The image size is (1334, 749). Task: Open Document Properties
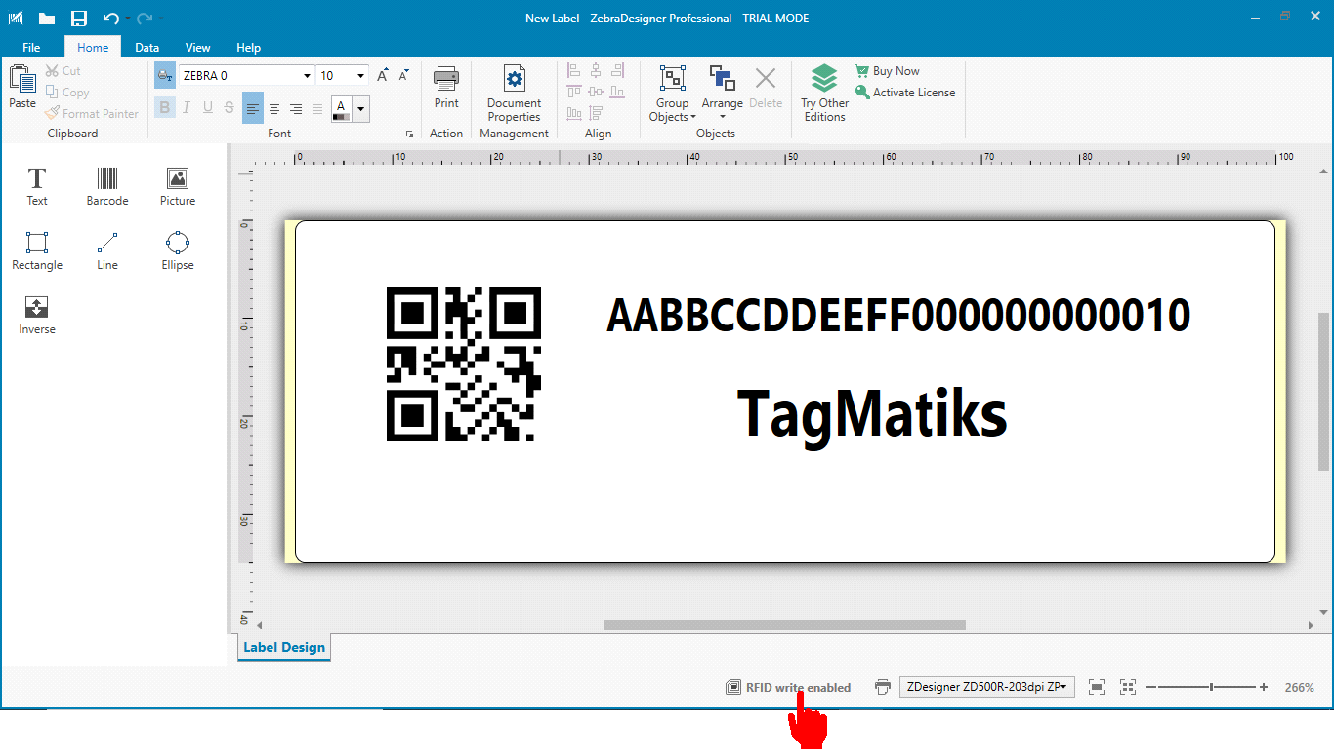pyautogui.click(x=514, y=95)
